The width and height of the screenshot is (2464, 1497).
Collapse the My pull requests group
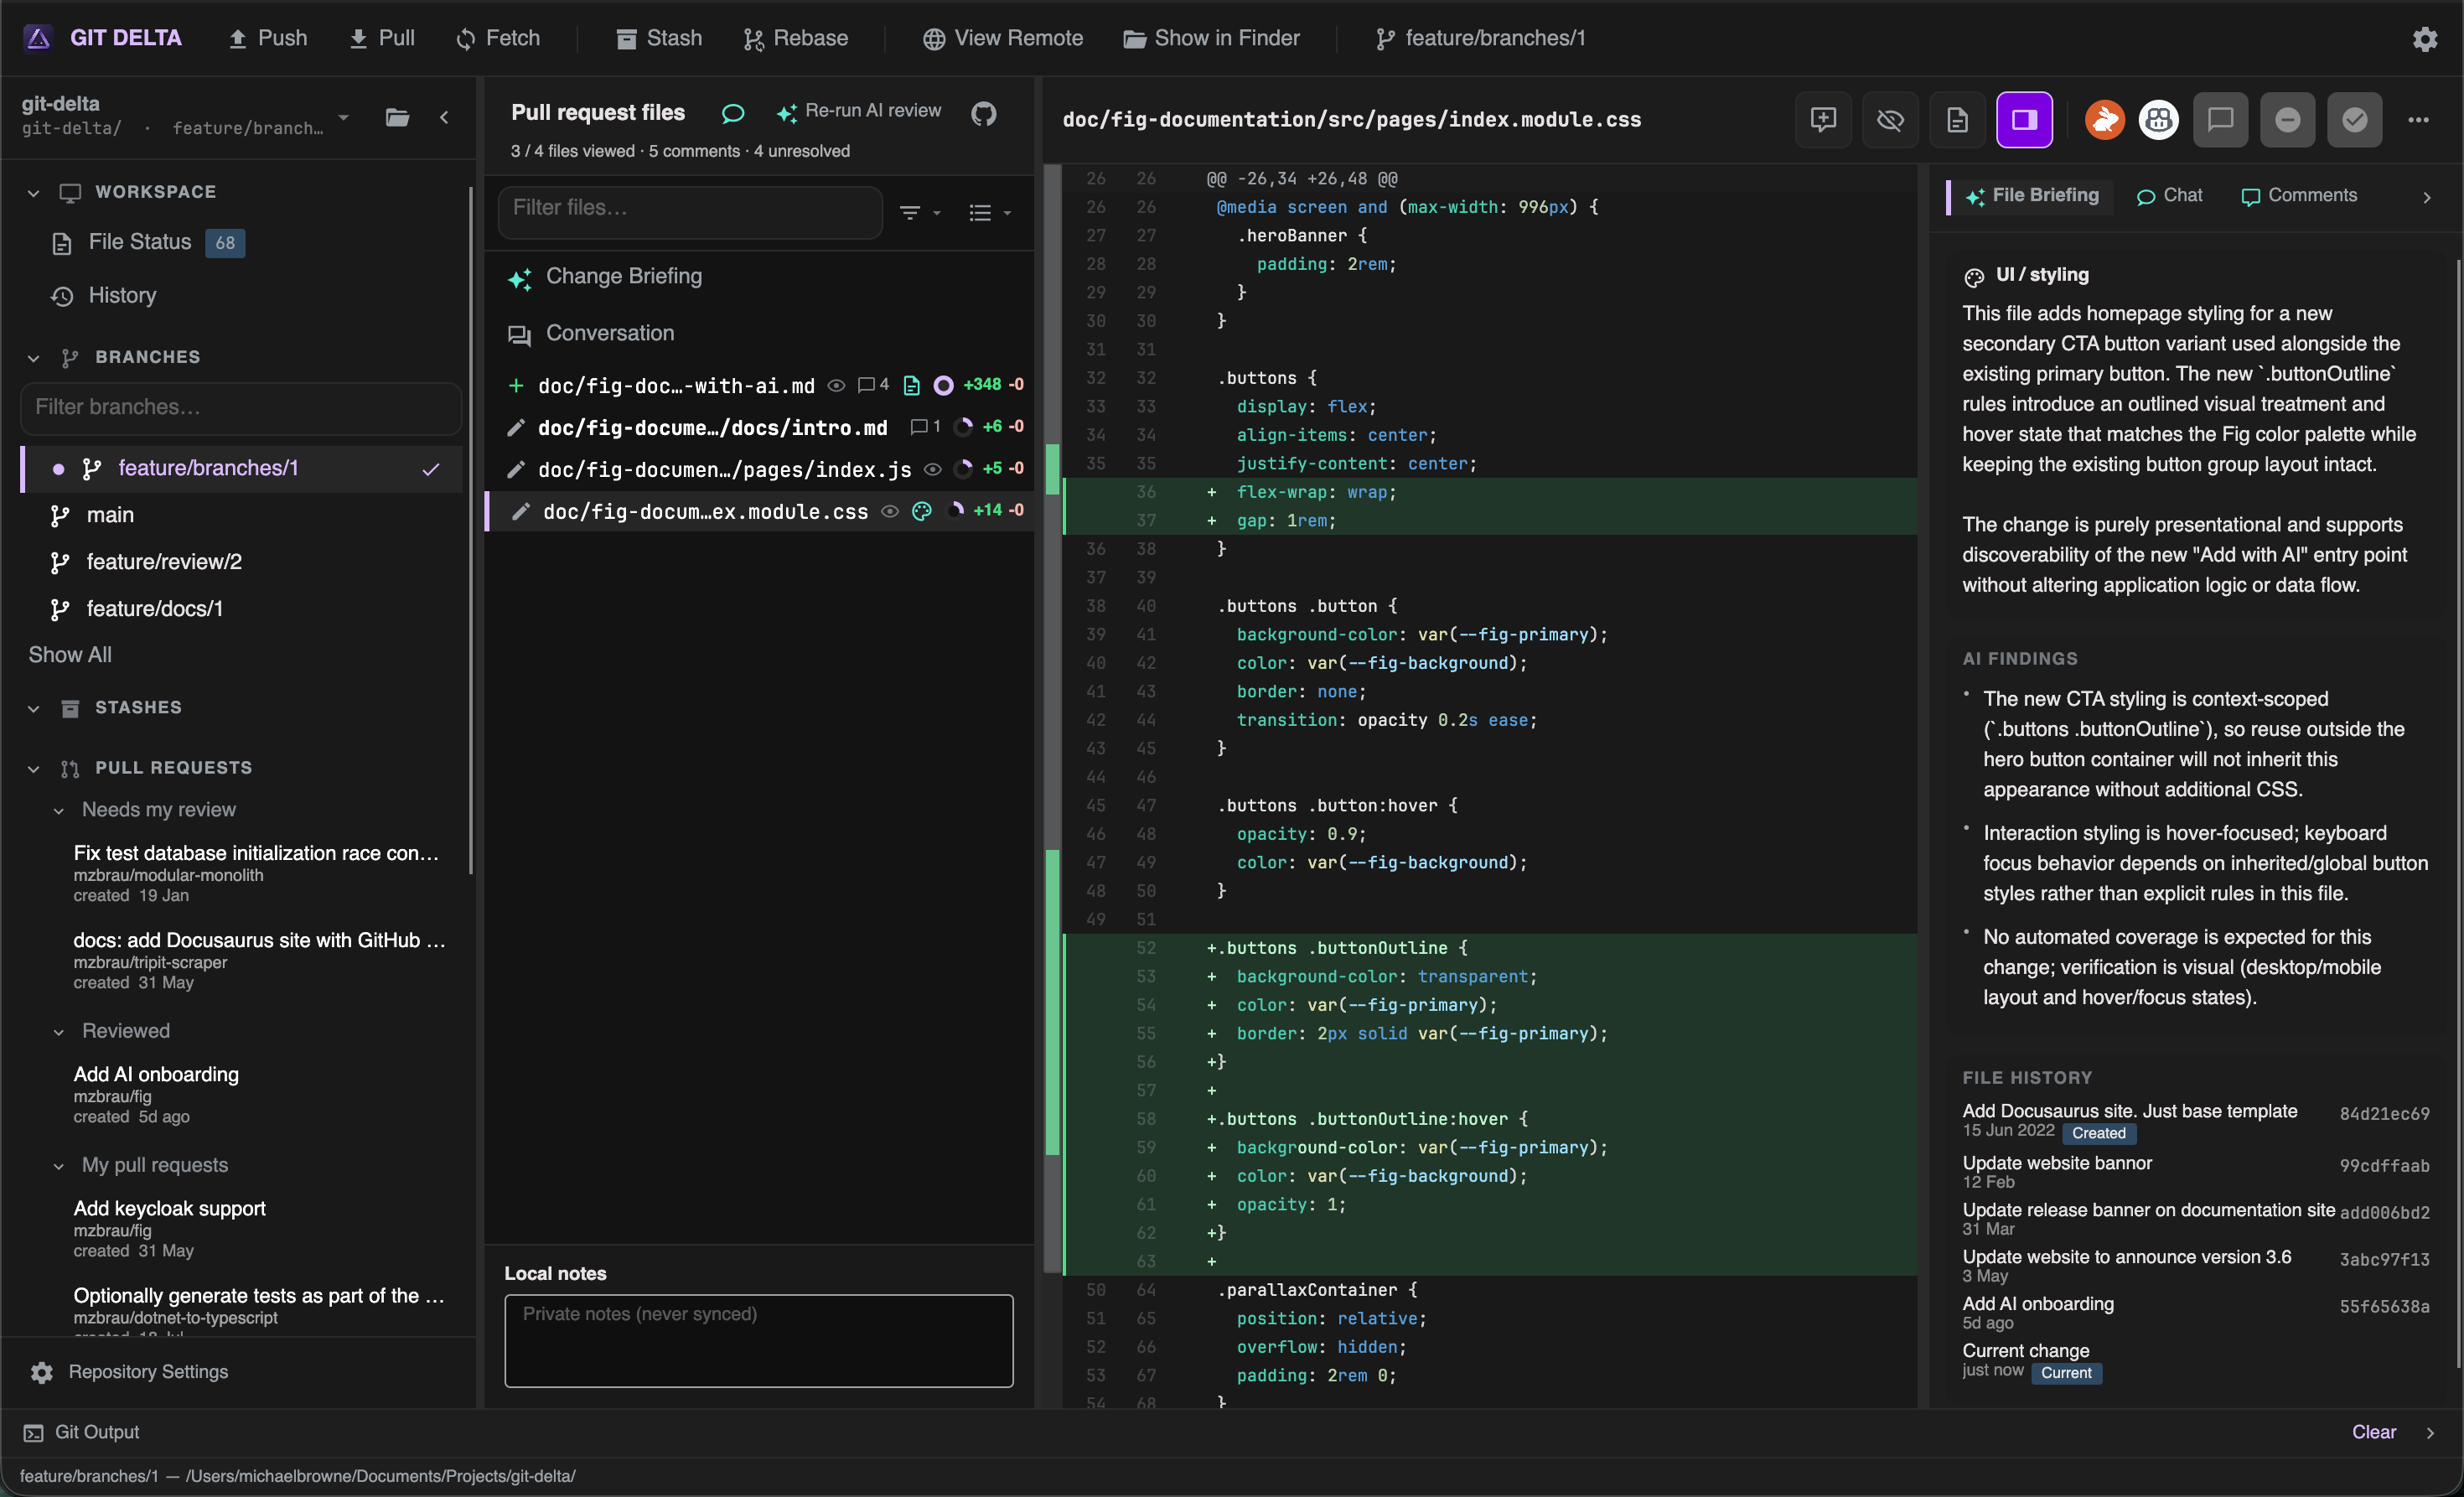(59, 1166)
